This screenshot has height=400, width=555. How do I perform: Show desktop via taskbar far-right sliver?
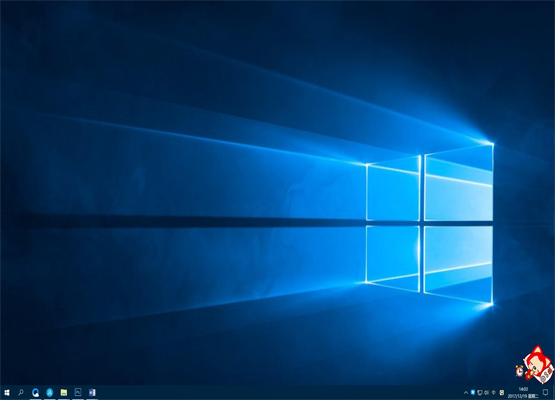(x=554, y=393)
